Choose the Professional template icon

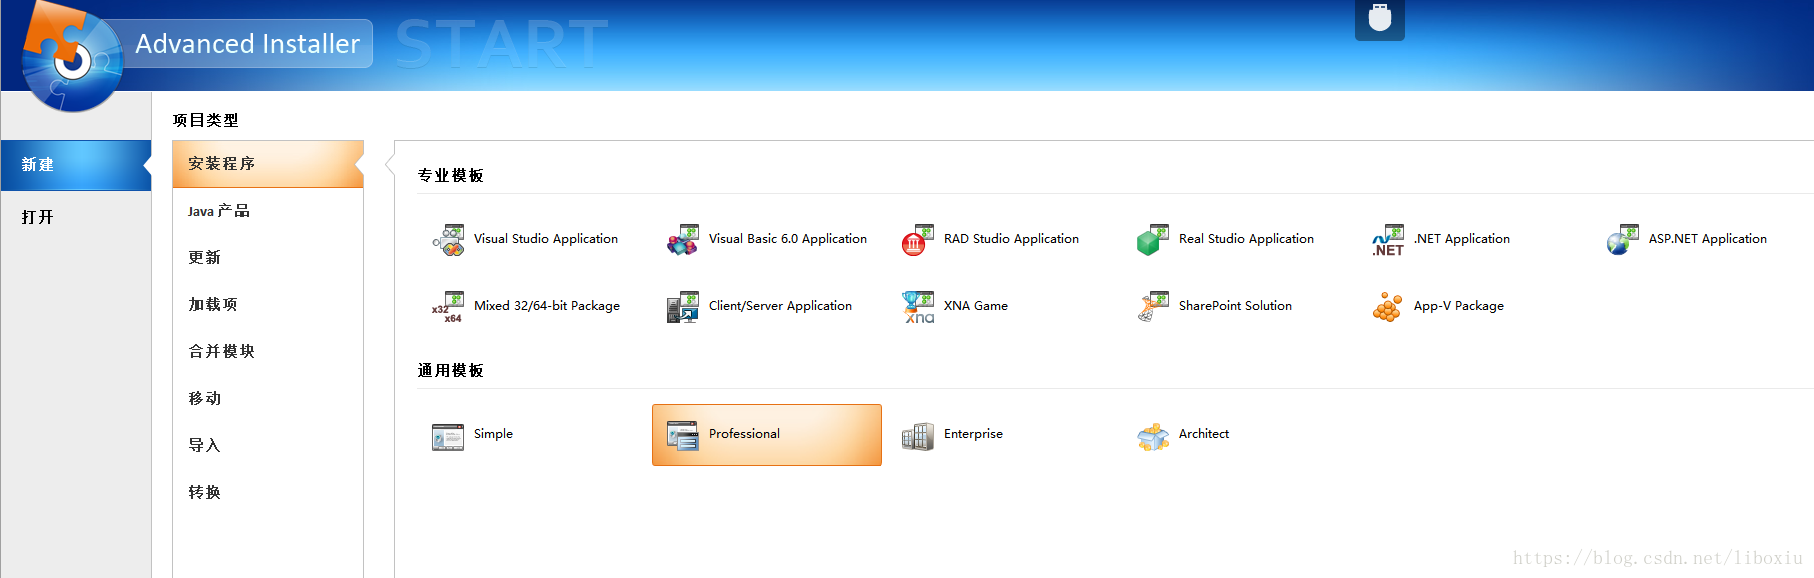coord(683,436)
